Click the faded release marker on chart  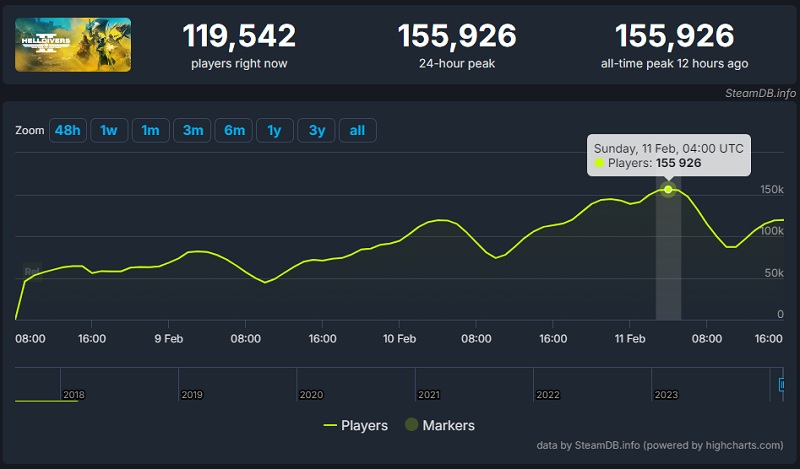31,271
